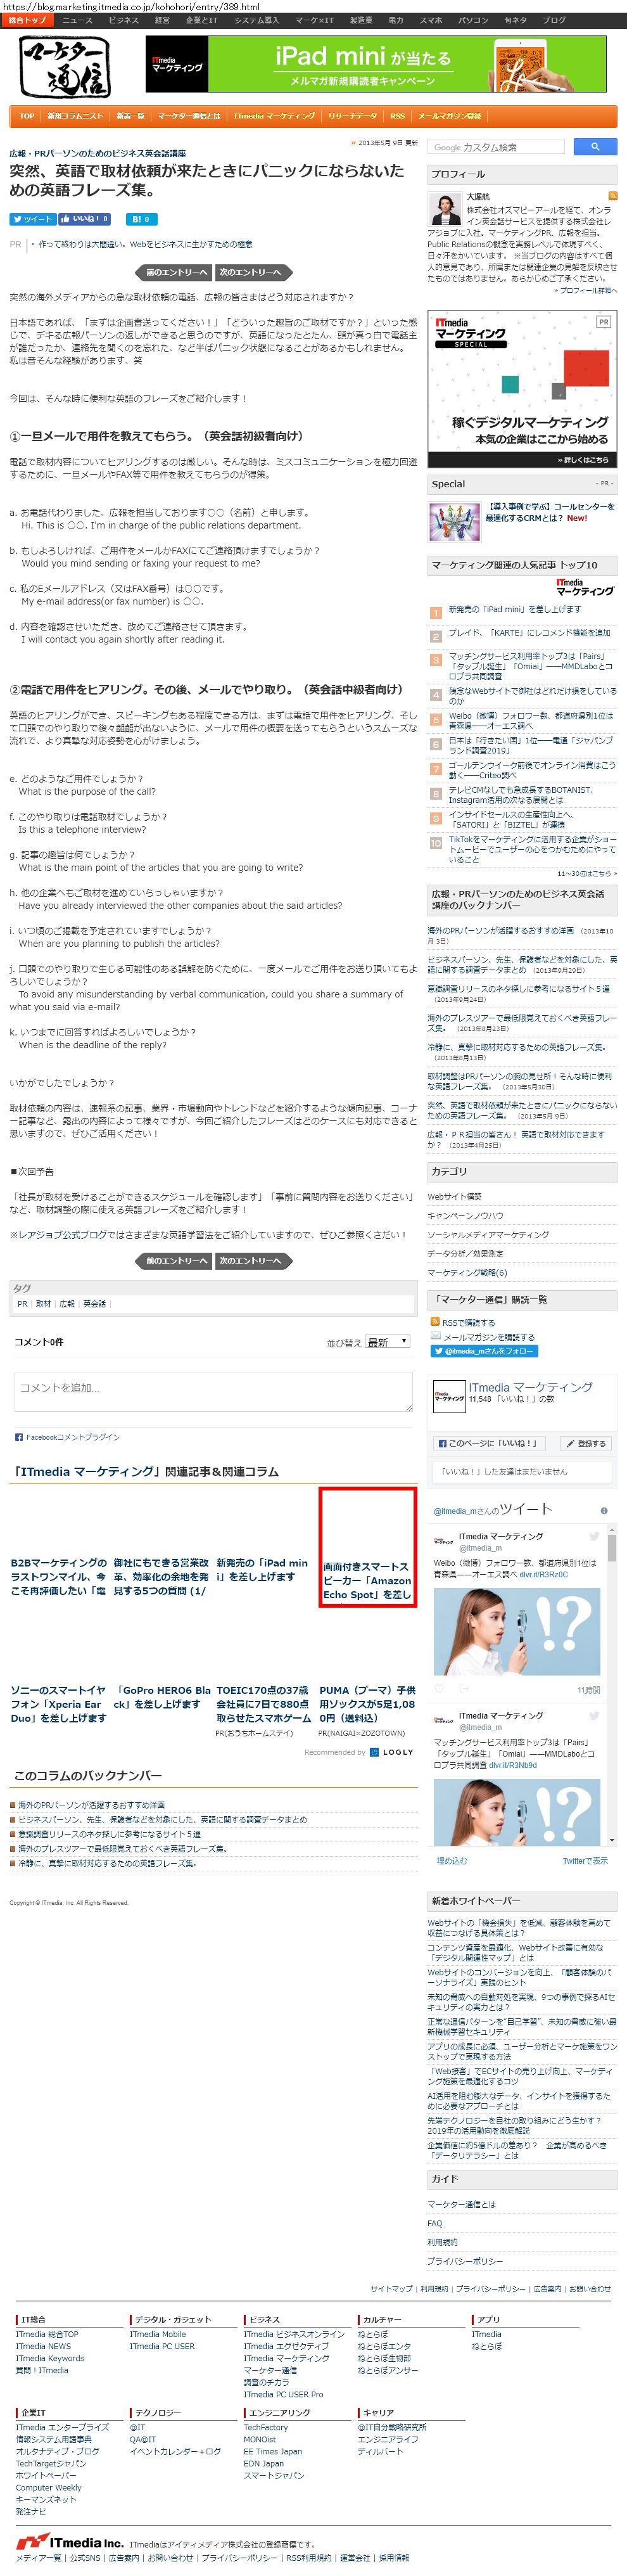Open the Facebook comment plugin icon
The height and width of the screenshot is (2576, 627).
click(x=19, y=1437)
